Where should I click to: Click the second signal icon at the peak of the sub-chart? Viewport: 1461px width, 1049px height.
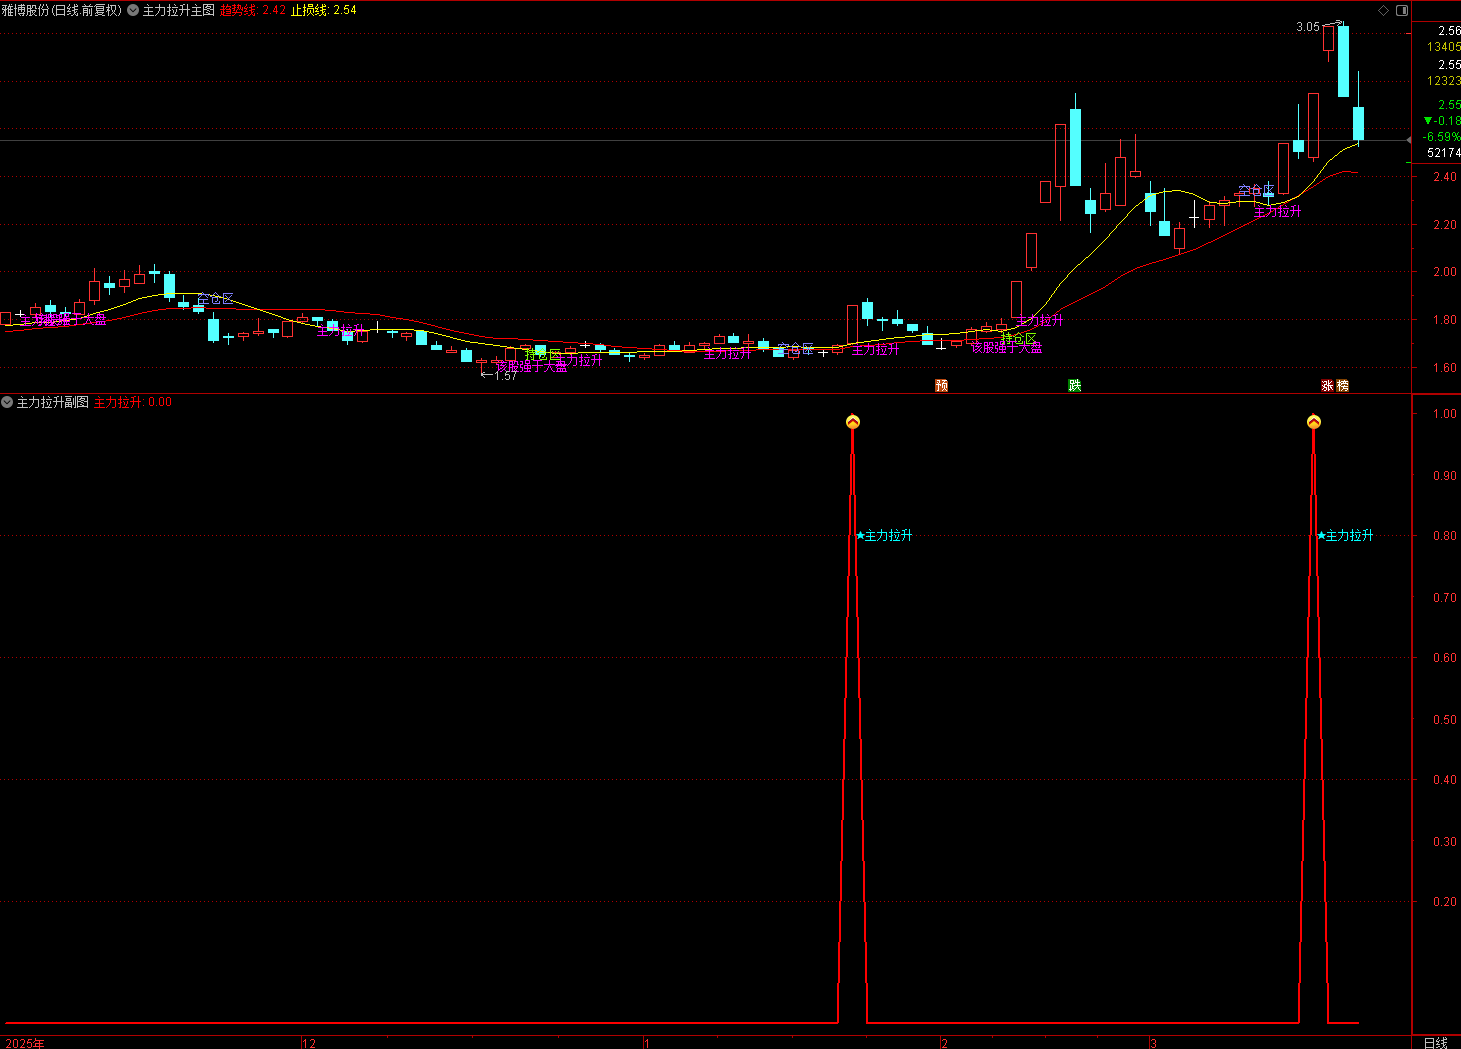pos(1314,422)
